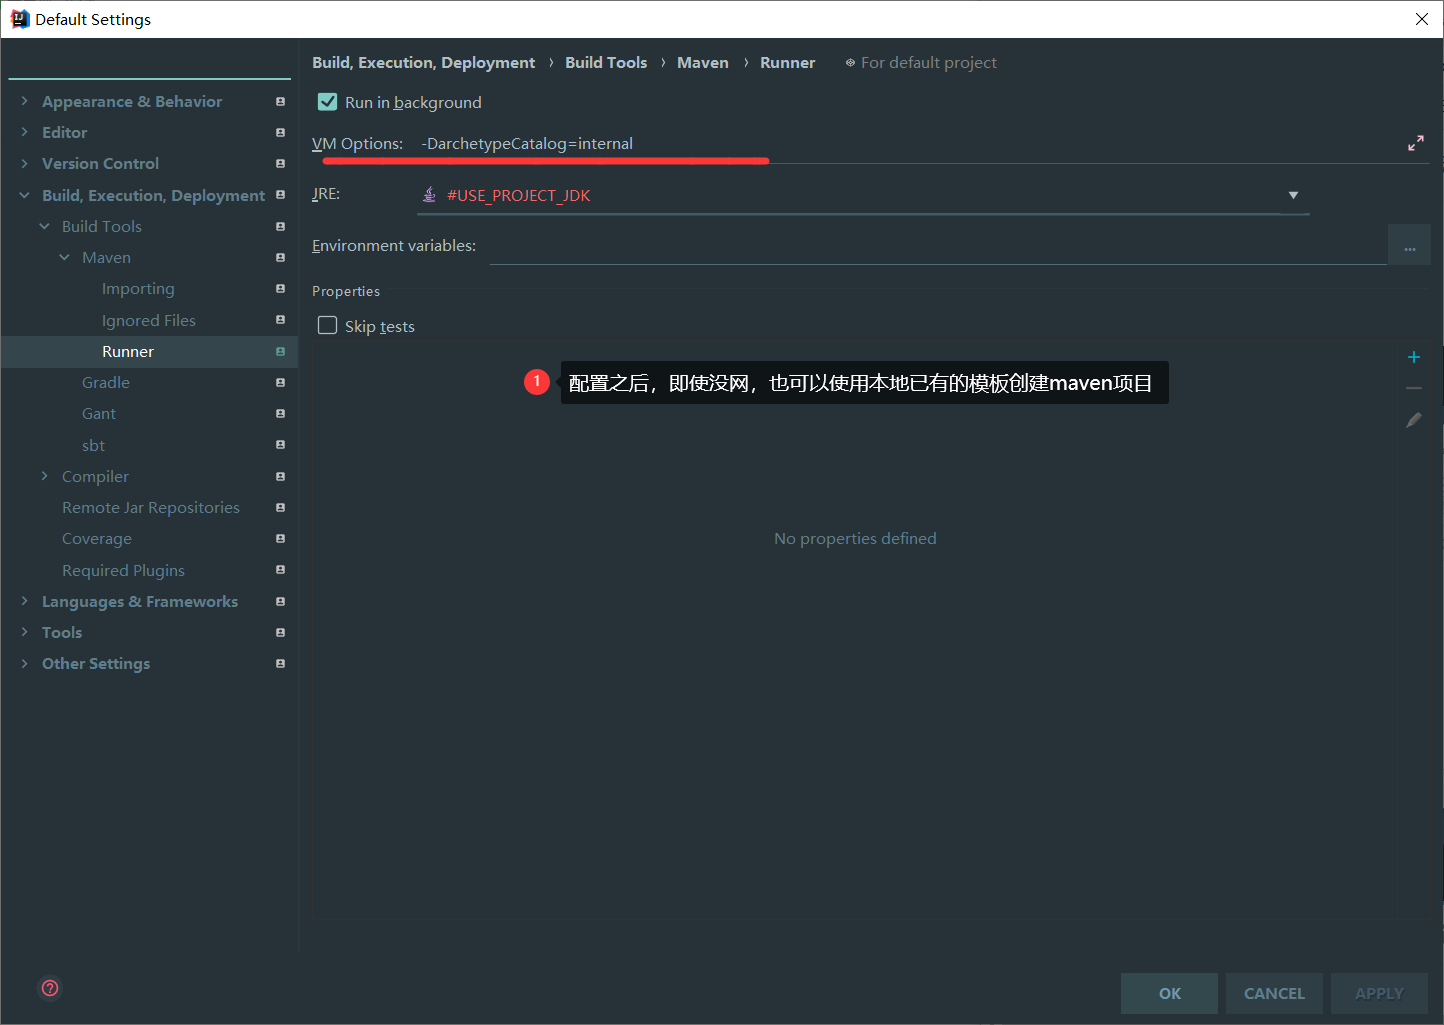
Task: Click project-level icon beside Version Control
Action: click(x=280, y=164)
